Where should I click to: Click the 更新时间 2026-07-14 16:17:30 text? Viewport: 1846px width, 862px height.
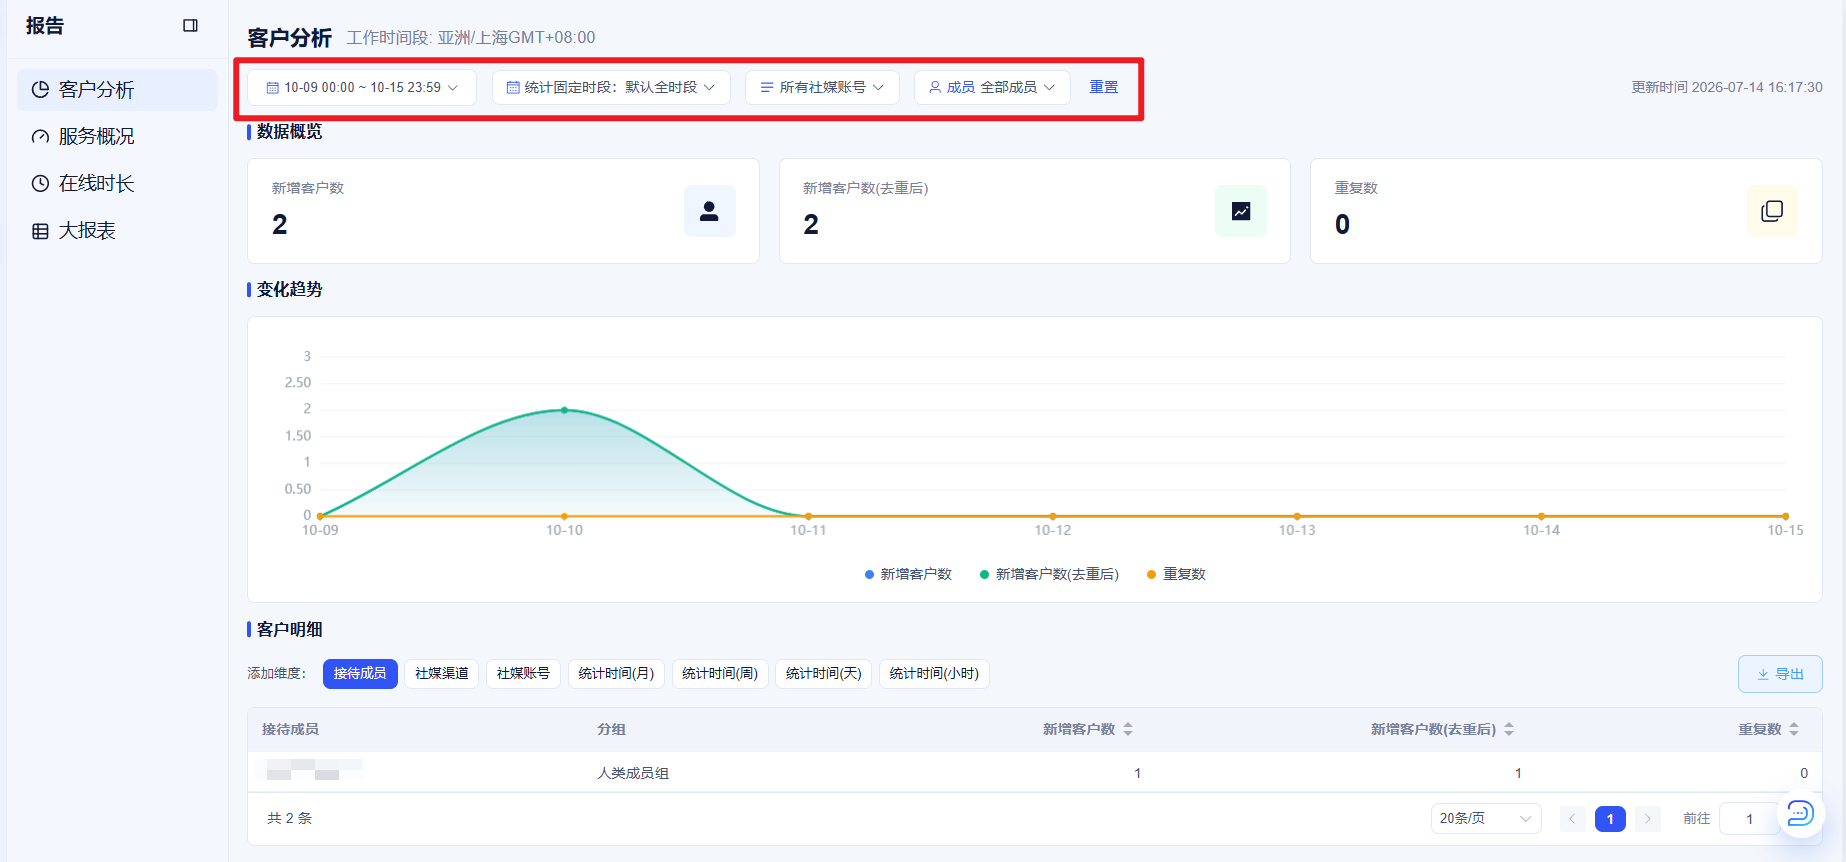coord(1727,88)
